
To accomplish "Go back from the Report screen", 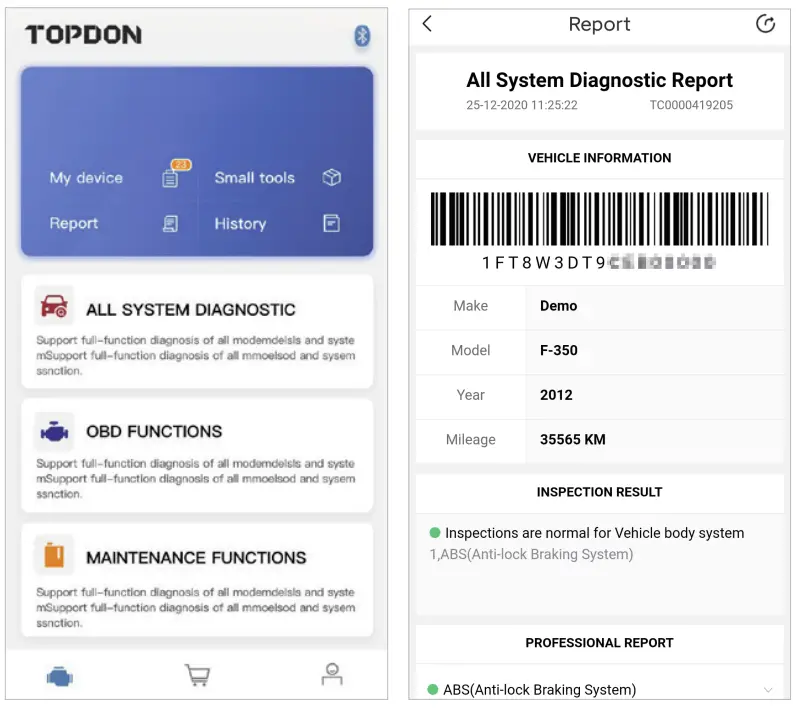I will tap(427, 23).
